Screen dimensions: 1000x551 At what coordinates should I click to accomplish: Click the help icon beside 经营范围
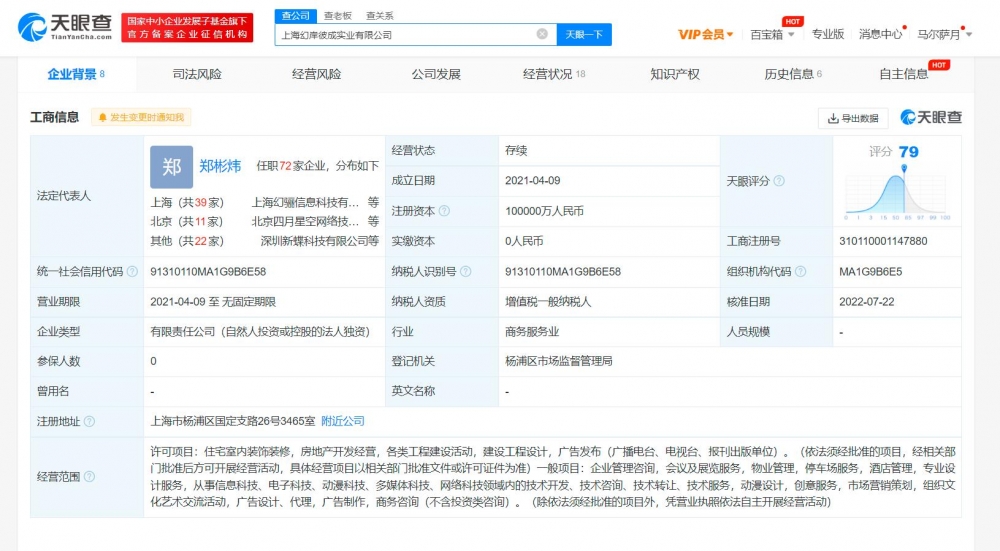[89, 476]
